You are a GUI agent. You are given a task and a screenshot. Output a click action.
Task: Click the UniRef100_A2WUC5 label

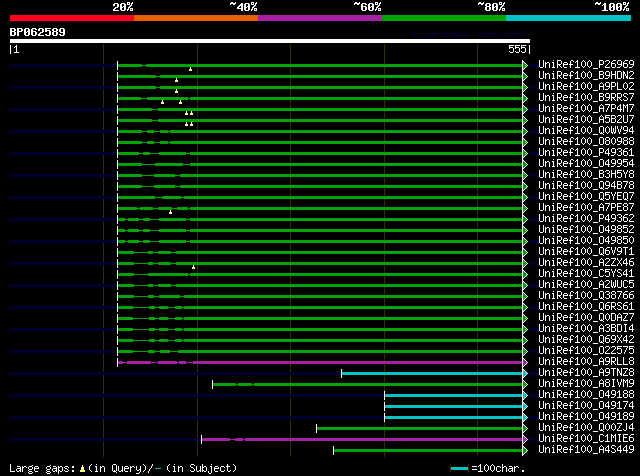(586, 285)
